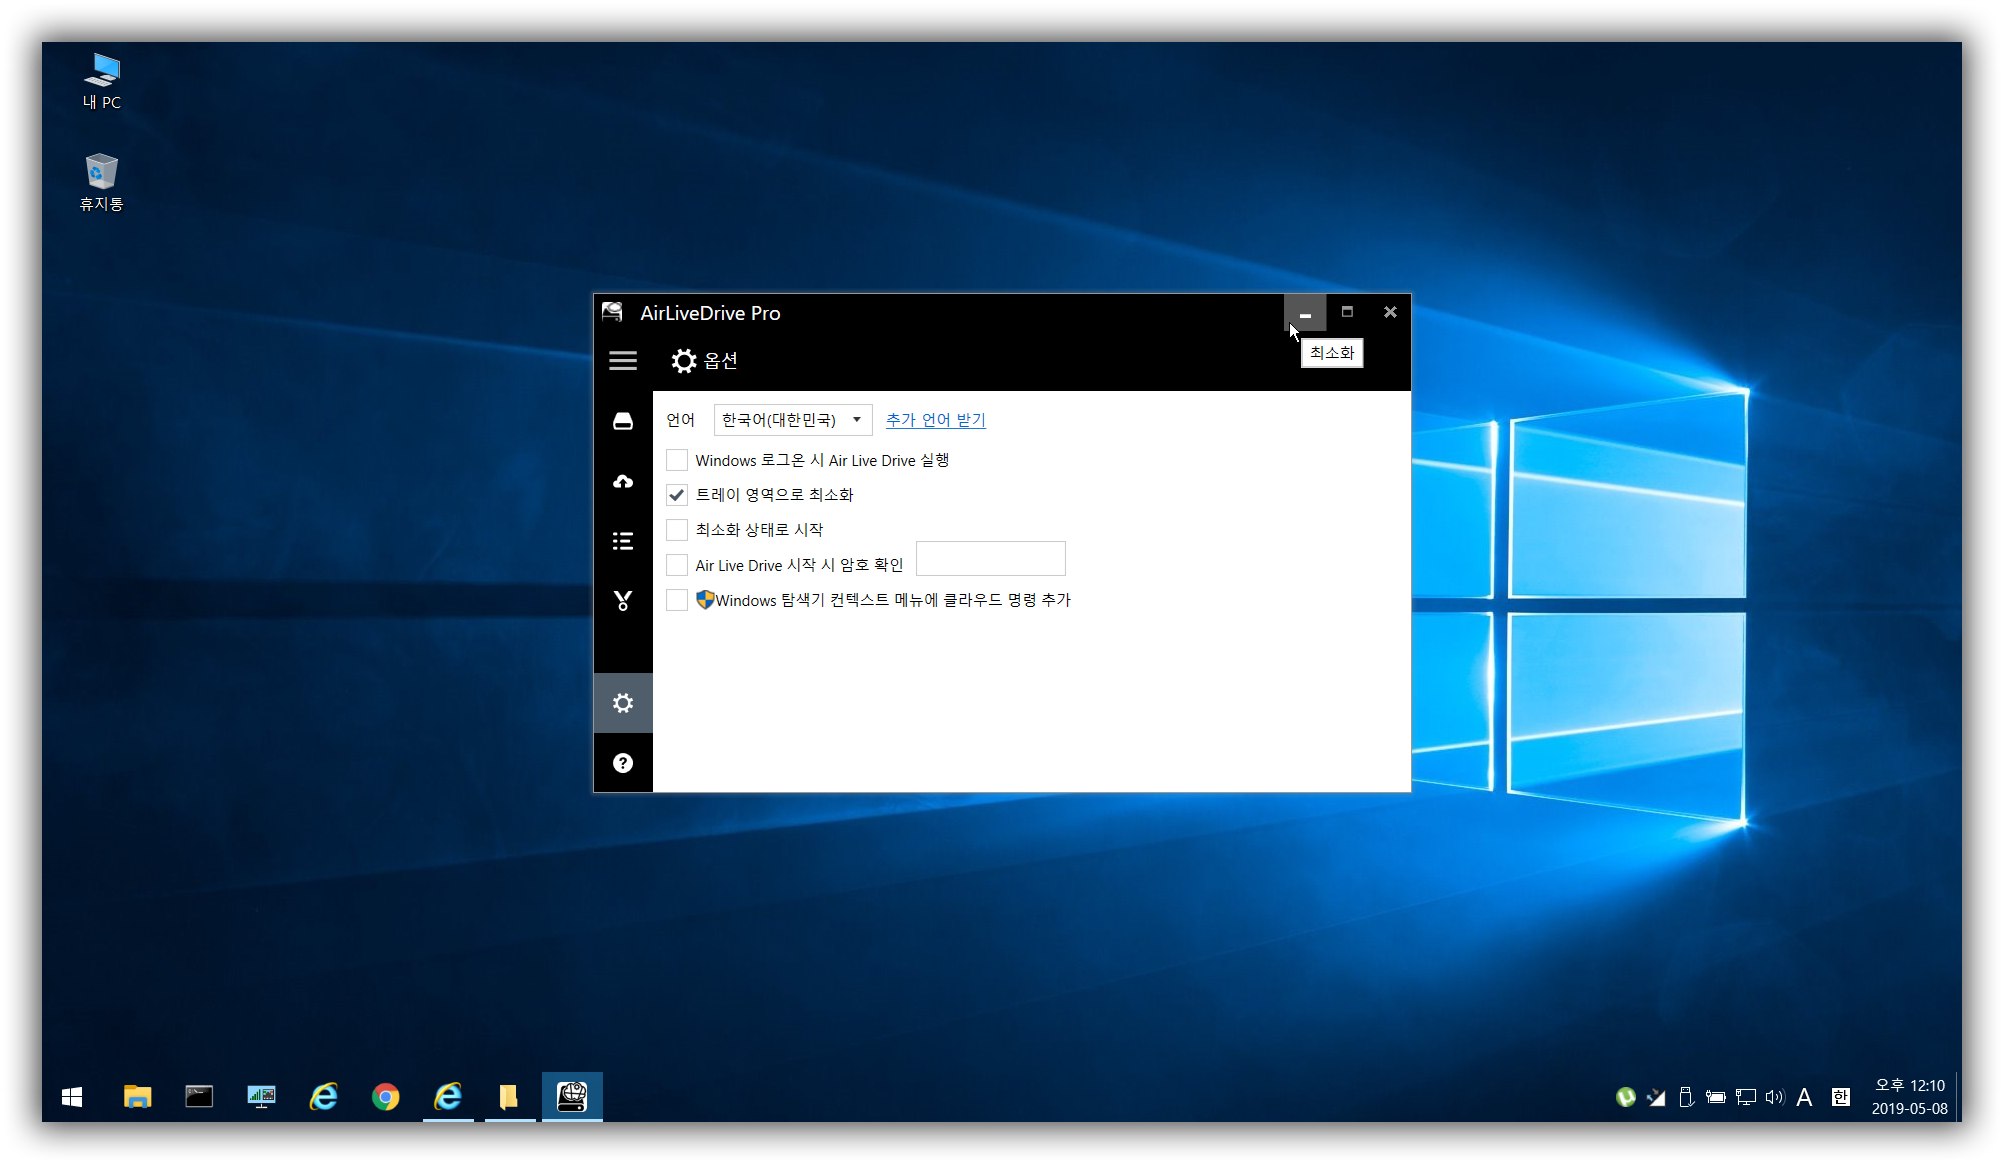
Task: Open the help question mark icon
Action: pos(623,763)
